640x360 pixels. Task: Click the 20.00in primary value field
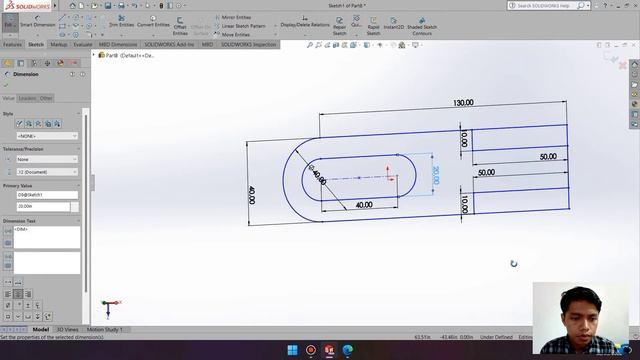[43, 207]
